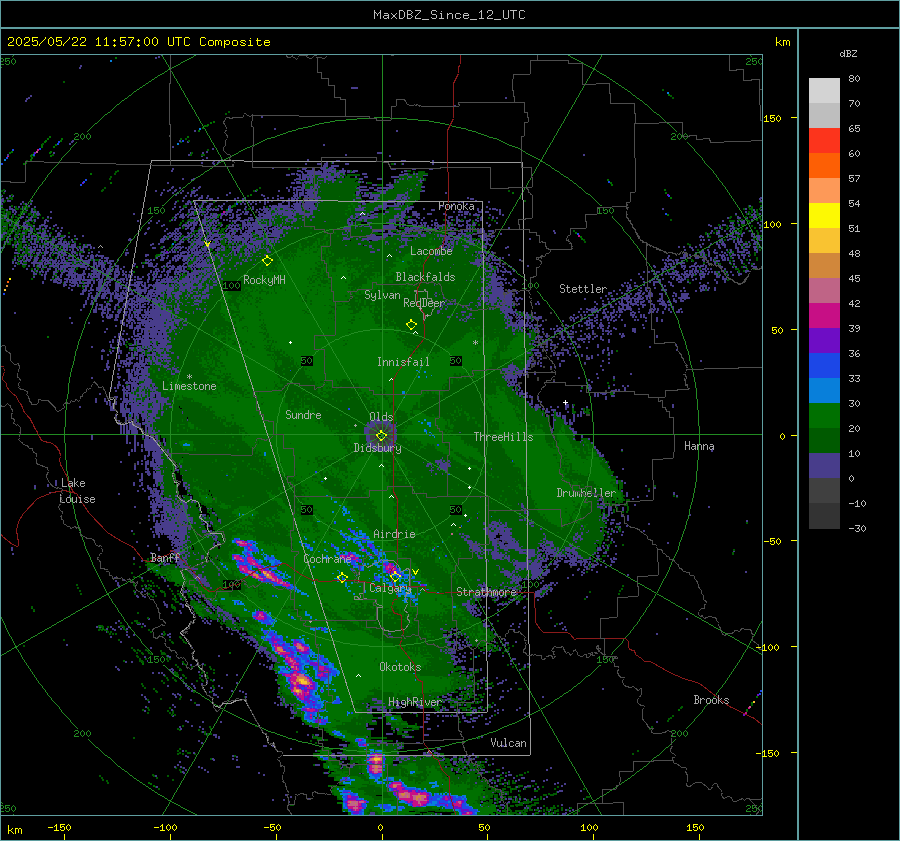Select the asterisk marker east of Innisfail
Viewport: 900px width, 841px height.
pos(475,343)
